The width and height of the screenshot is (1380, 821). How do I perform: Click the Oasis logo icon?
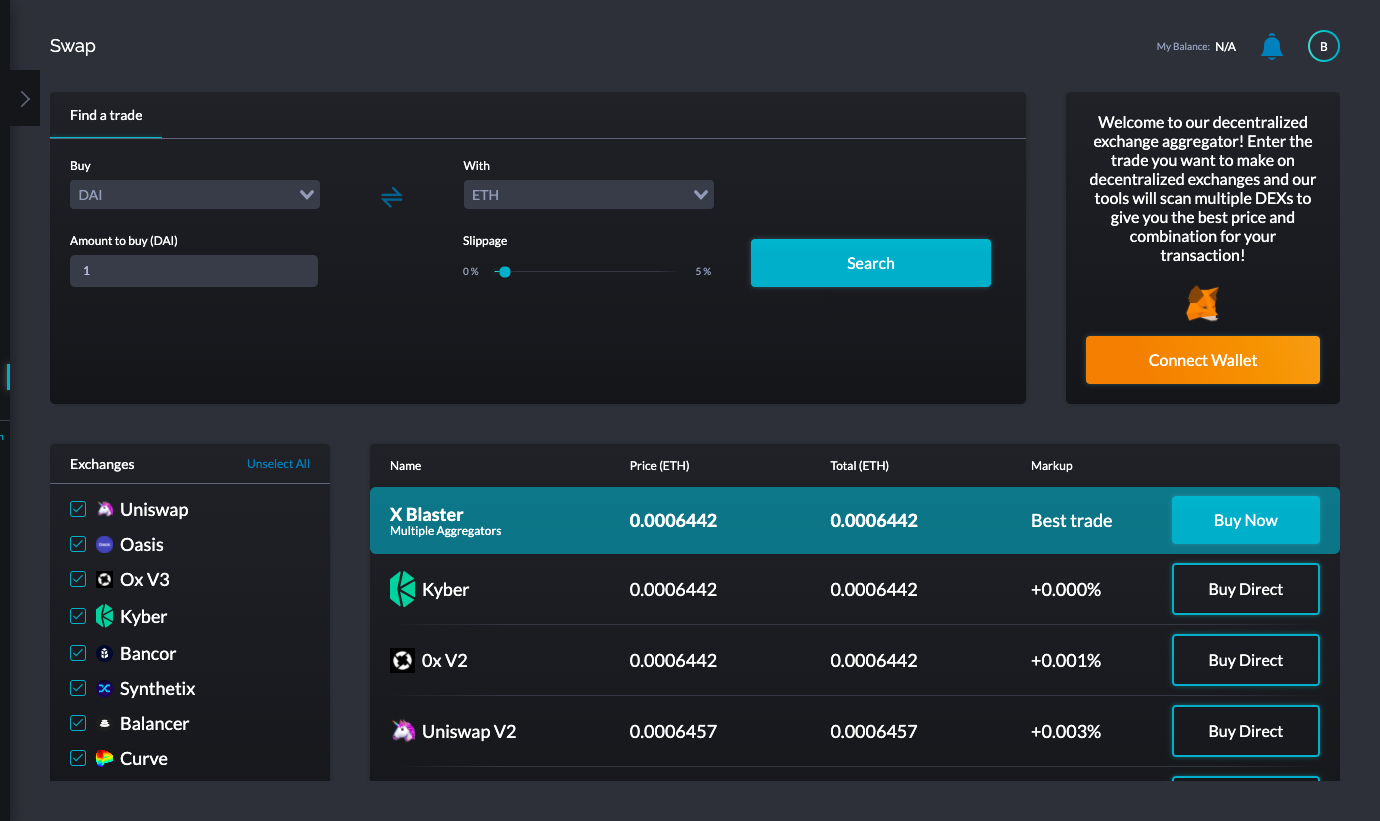105,544
